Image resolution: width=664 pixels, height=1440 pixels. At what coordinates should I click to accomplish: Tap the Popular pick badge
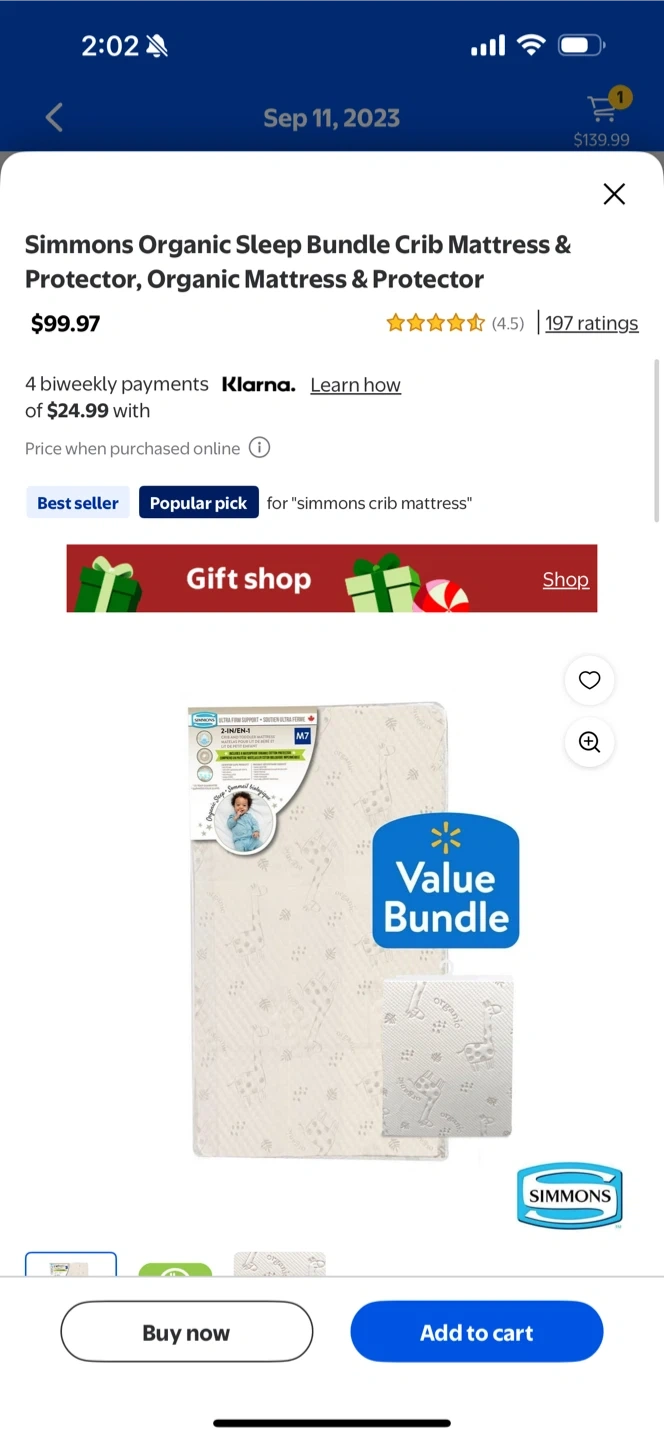click(x=198, y=503)
